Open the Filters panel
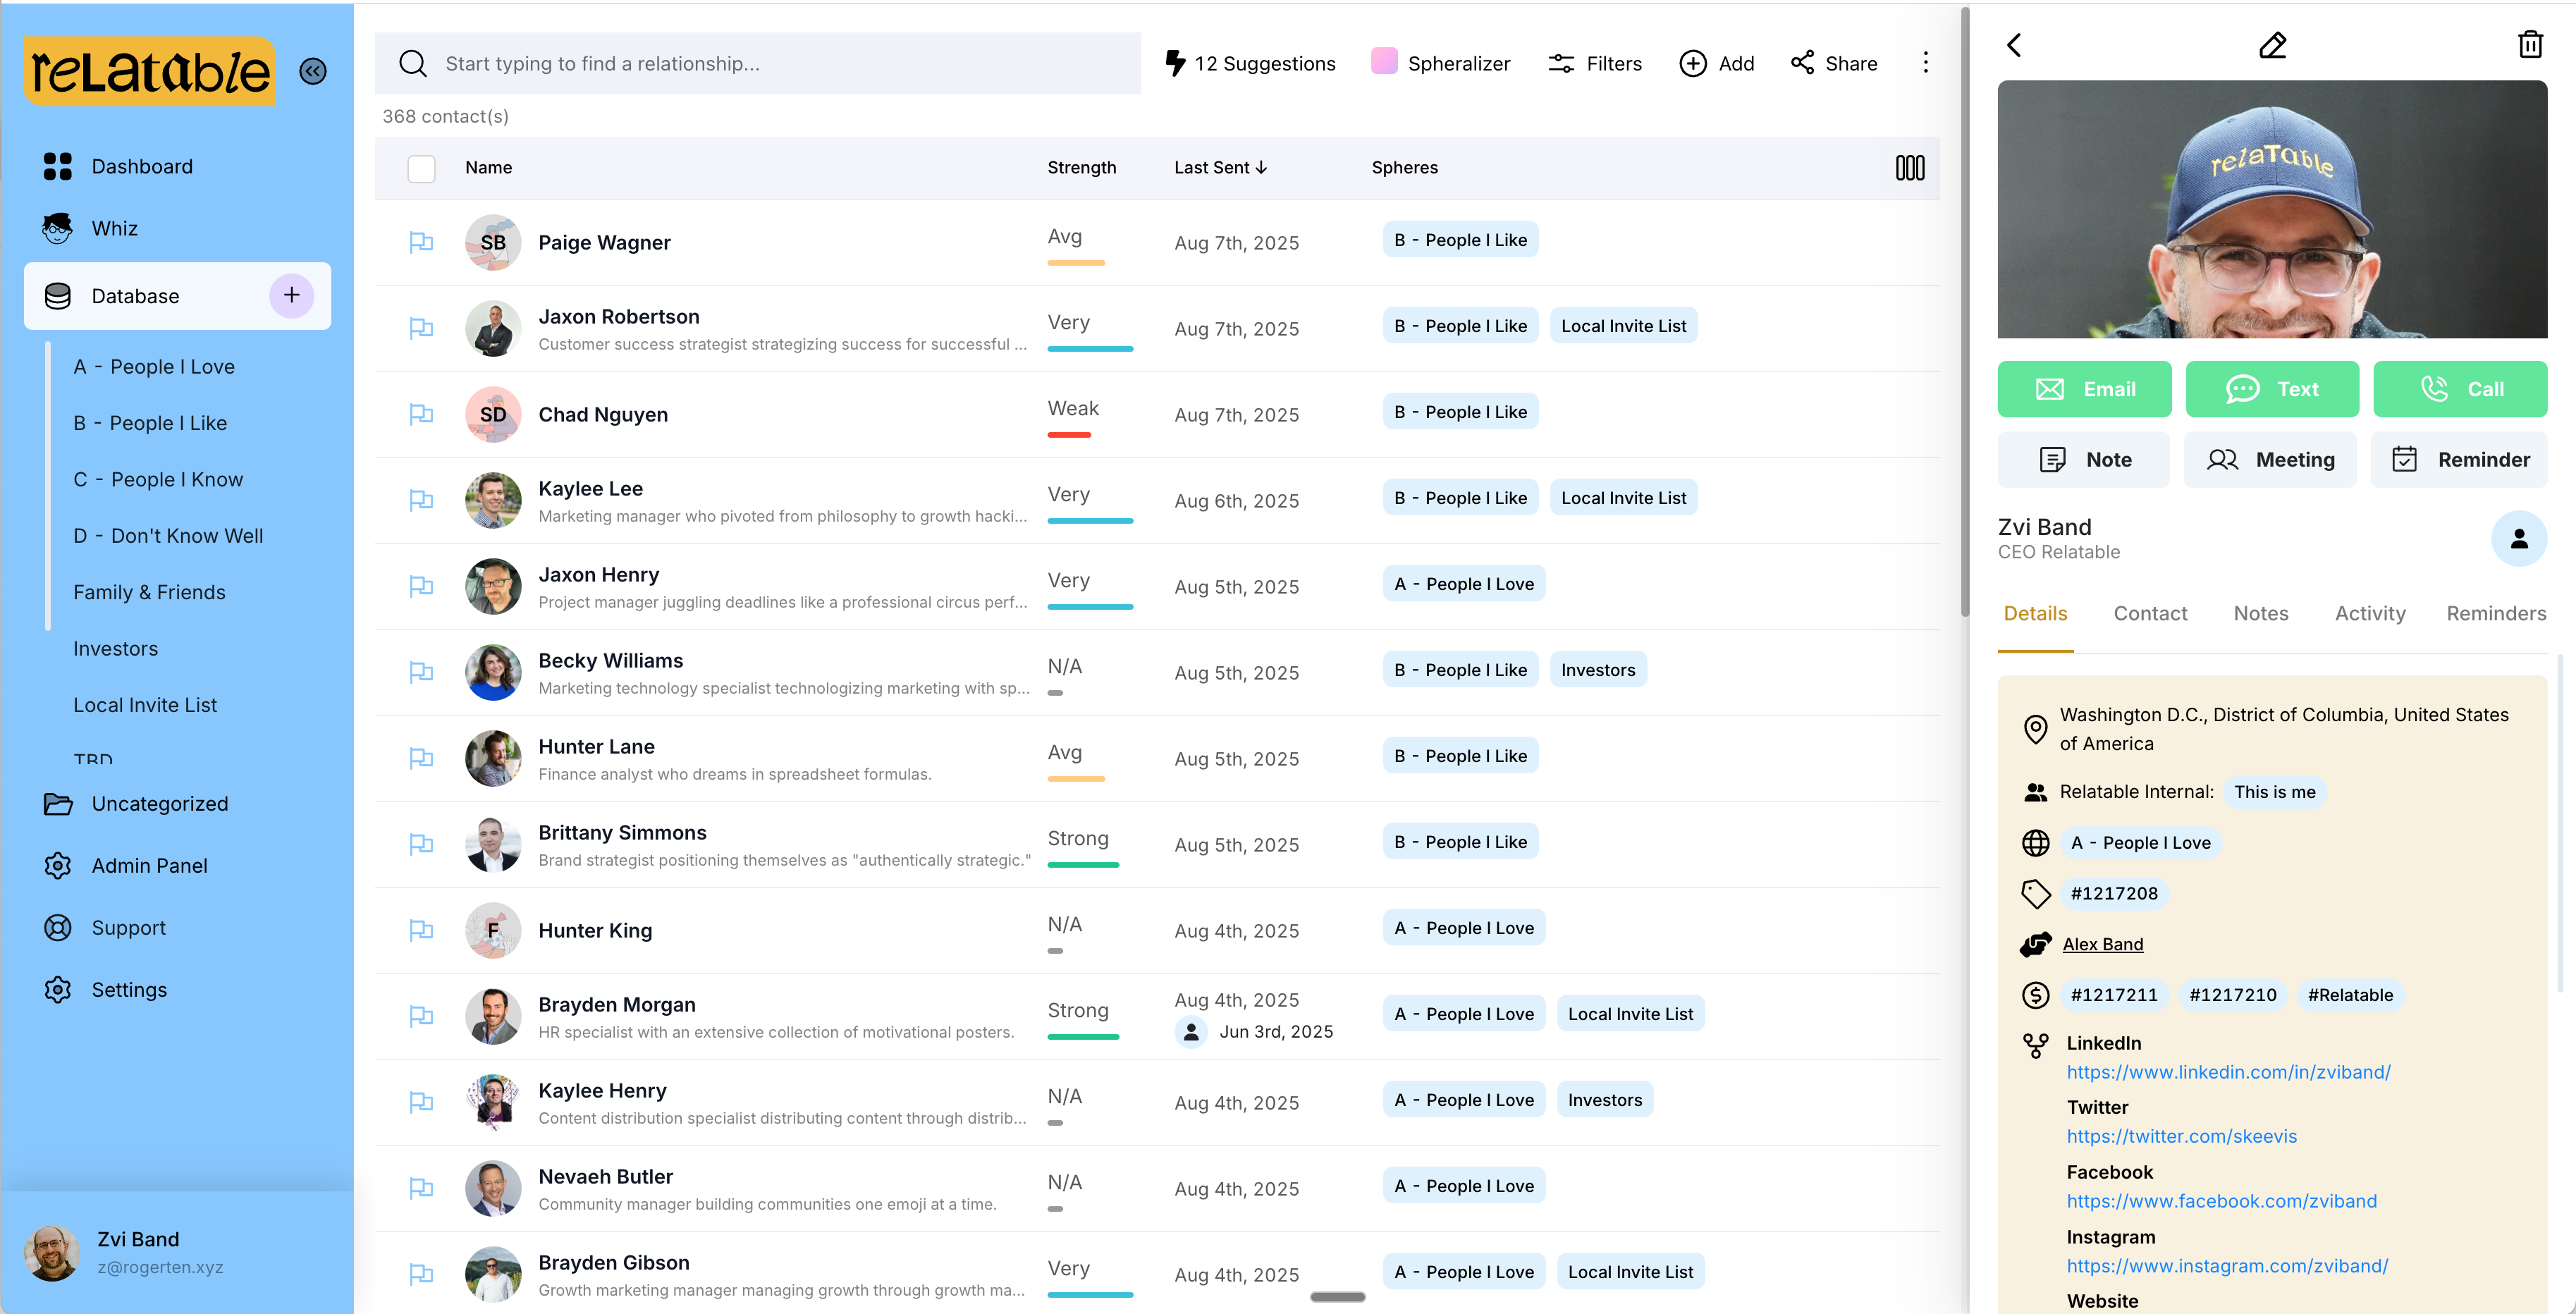The width and height of the screenshot is (2576, 1314). click(1595, 63)
